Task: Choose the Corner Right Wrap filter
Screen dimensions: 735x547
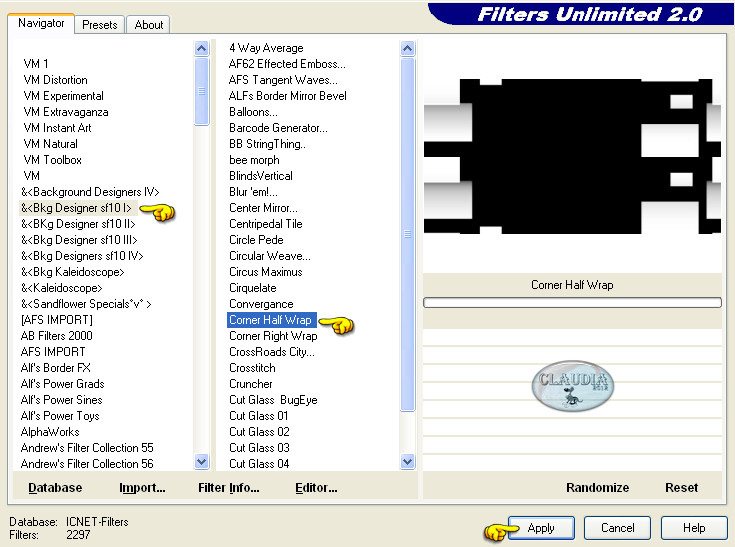Action: pos(273,336)
